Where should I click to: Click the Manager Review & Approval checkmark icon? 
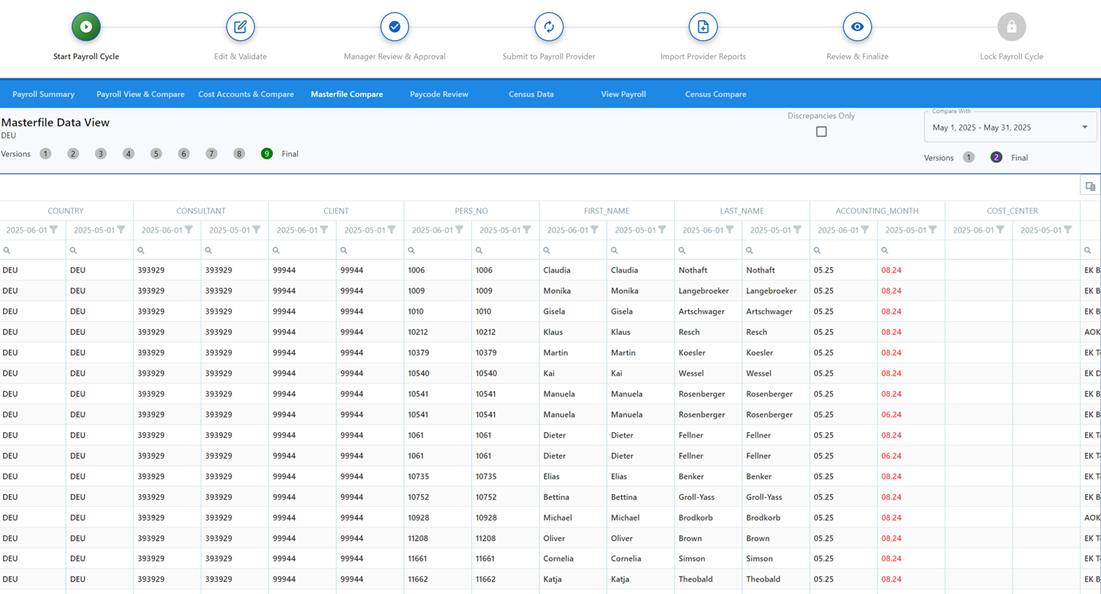click(x=394, y=27)
